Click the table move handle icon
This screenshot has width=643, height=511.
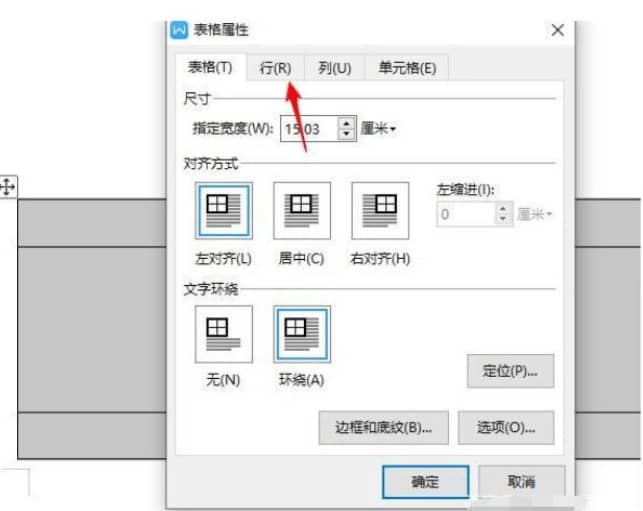[x=8, y=187]
